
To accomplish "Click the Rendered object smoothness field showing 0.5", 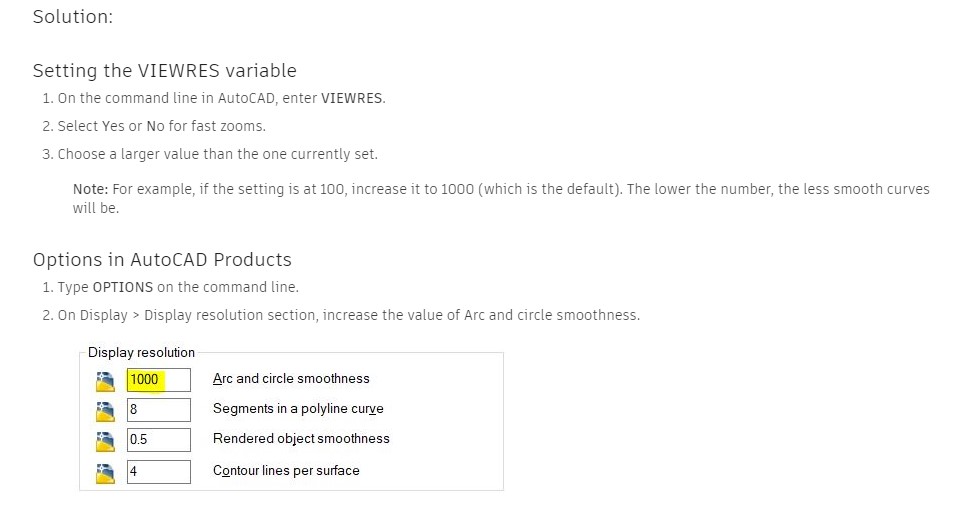I will 158,440.
